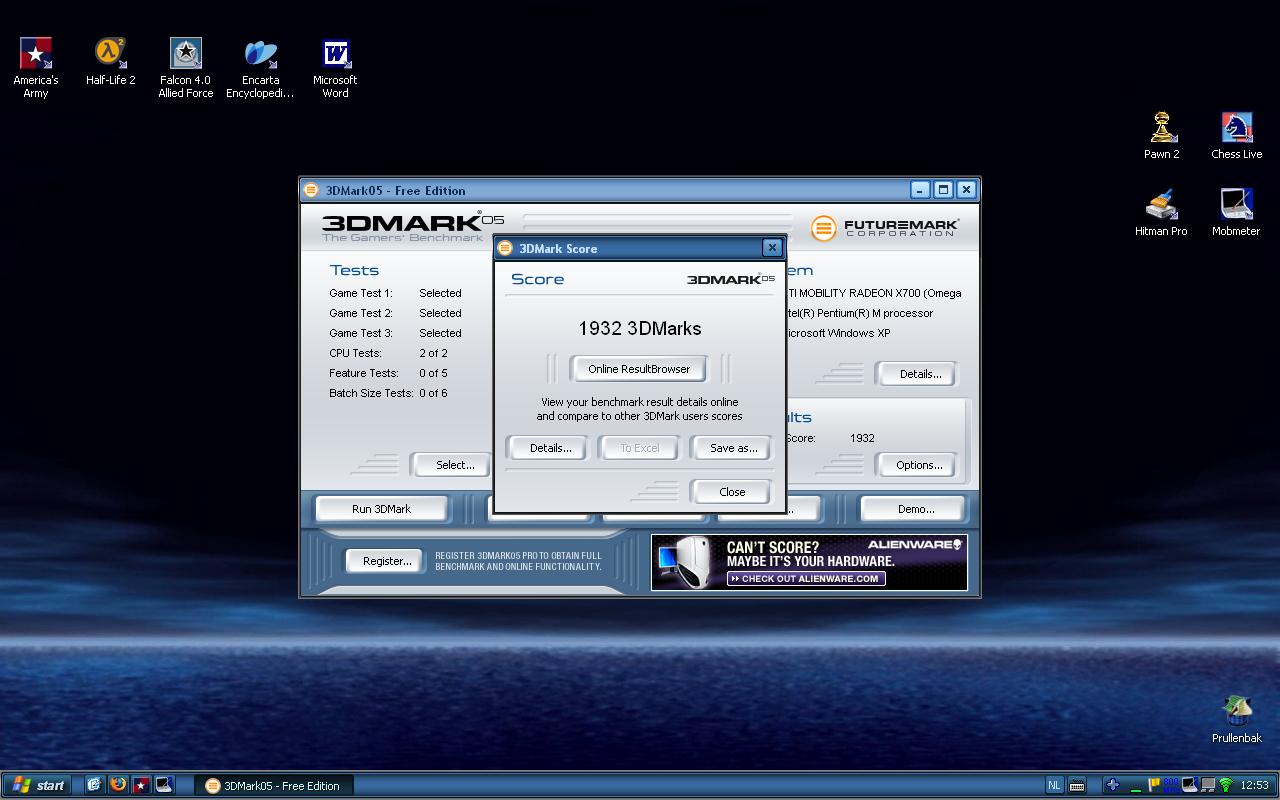Screen dimensions: 1280x800
Task: Click the 3DMark05 title bar icon
Action: pyautogui.click(x=311, y=190)
